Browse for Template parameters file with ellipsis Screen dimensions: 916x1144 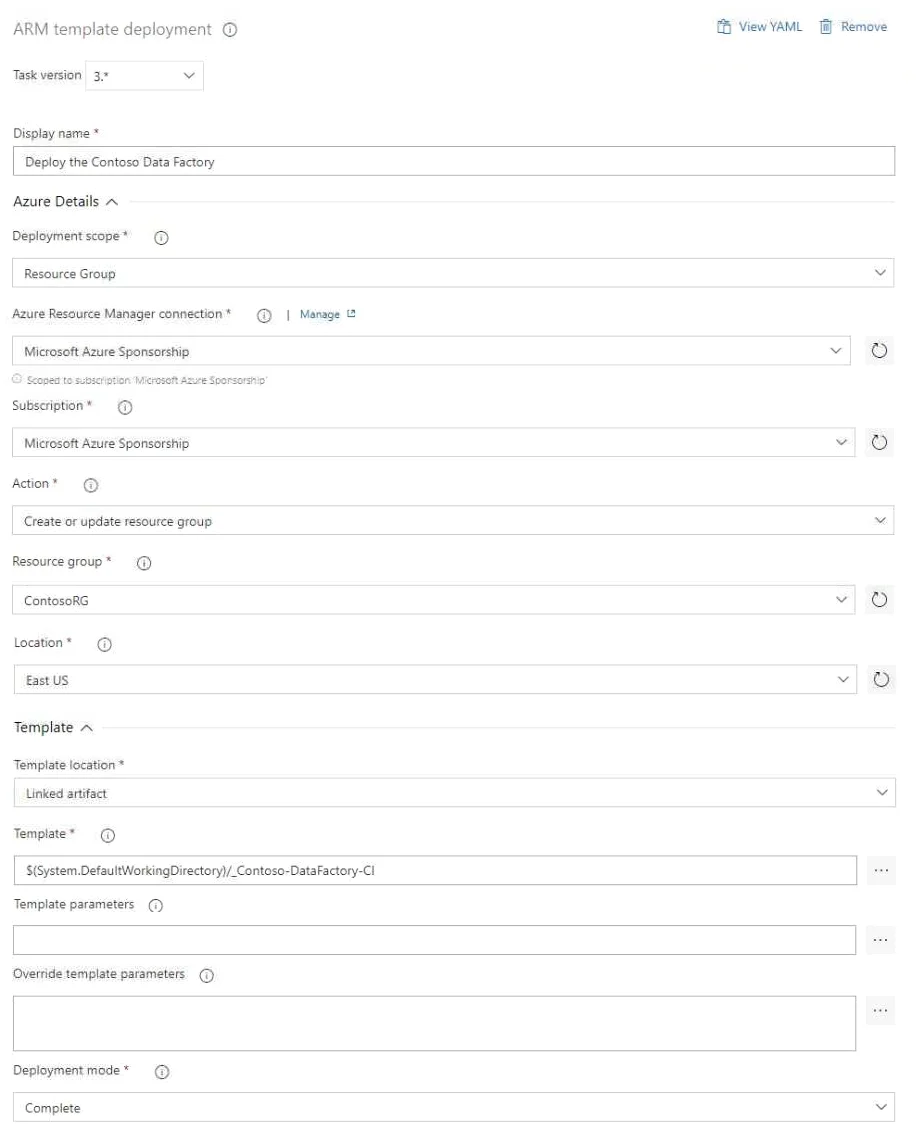click(880, 940)
